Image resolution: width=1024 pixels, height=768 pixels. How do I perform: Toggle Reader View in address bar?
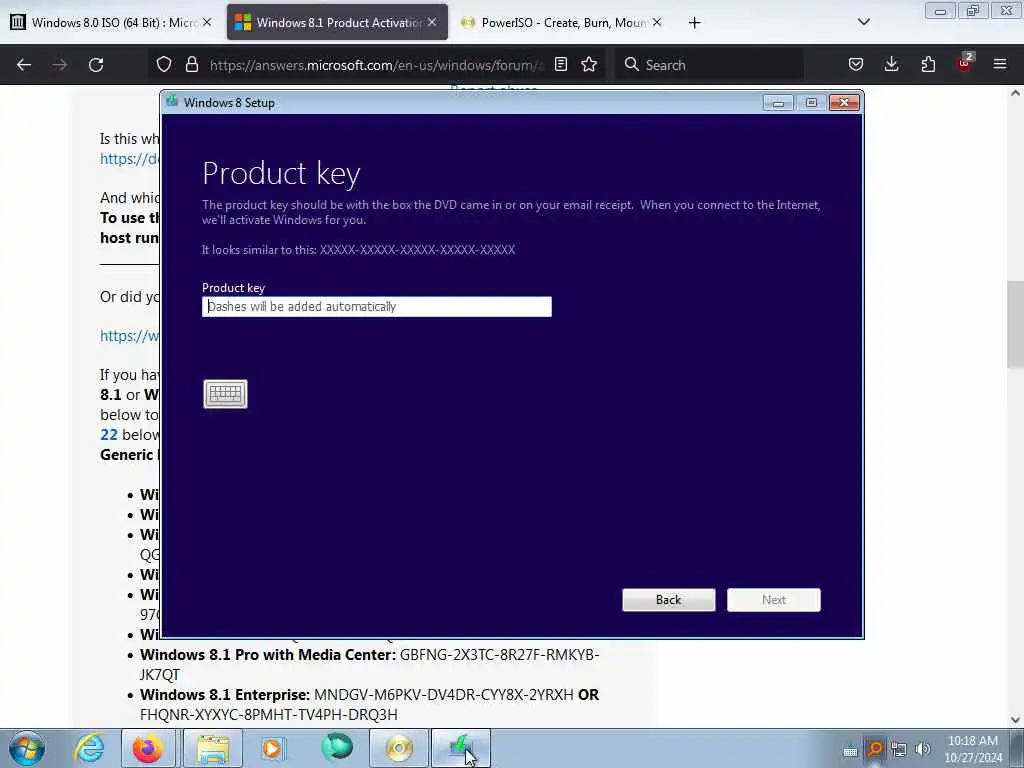560,64
